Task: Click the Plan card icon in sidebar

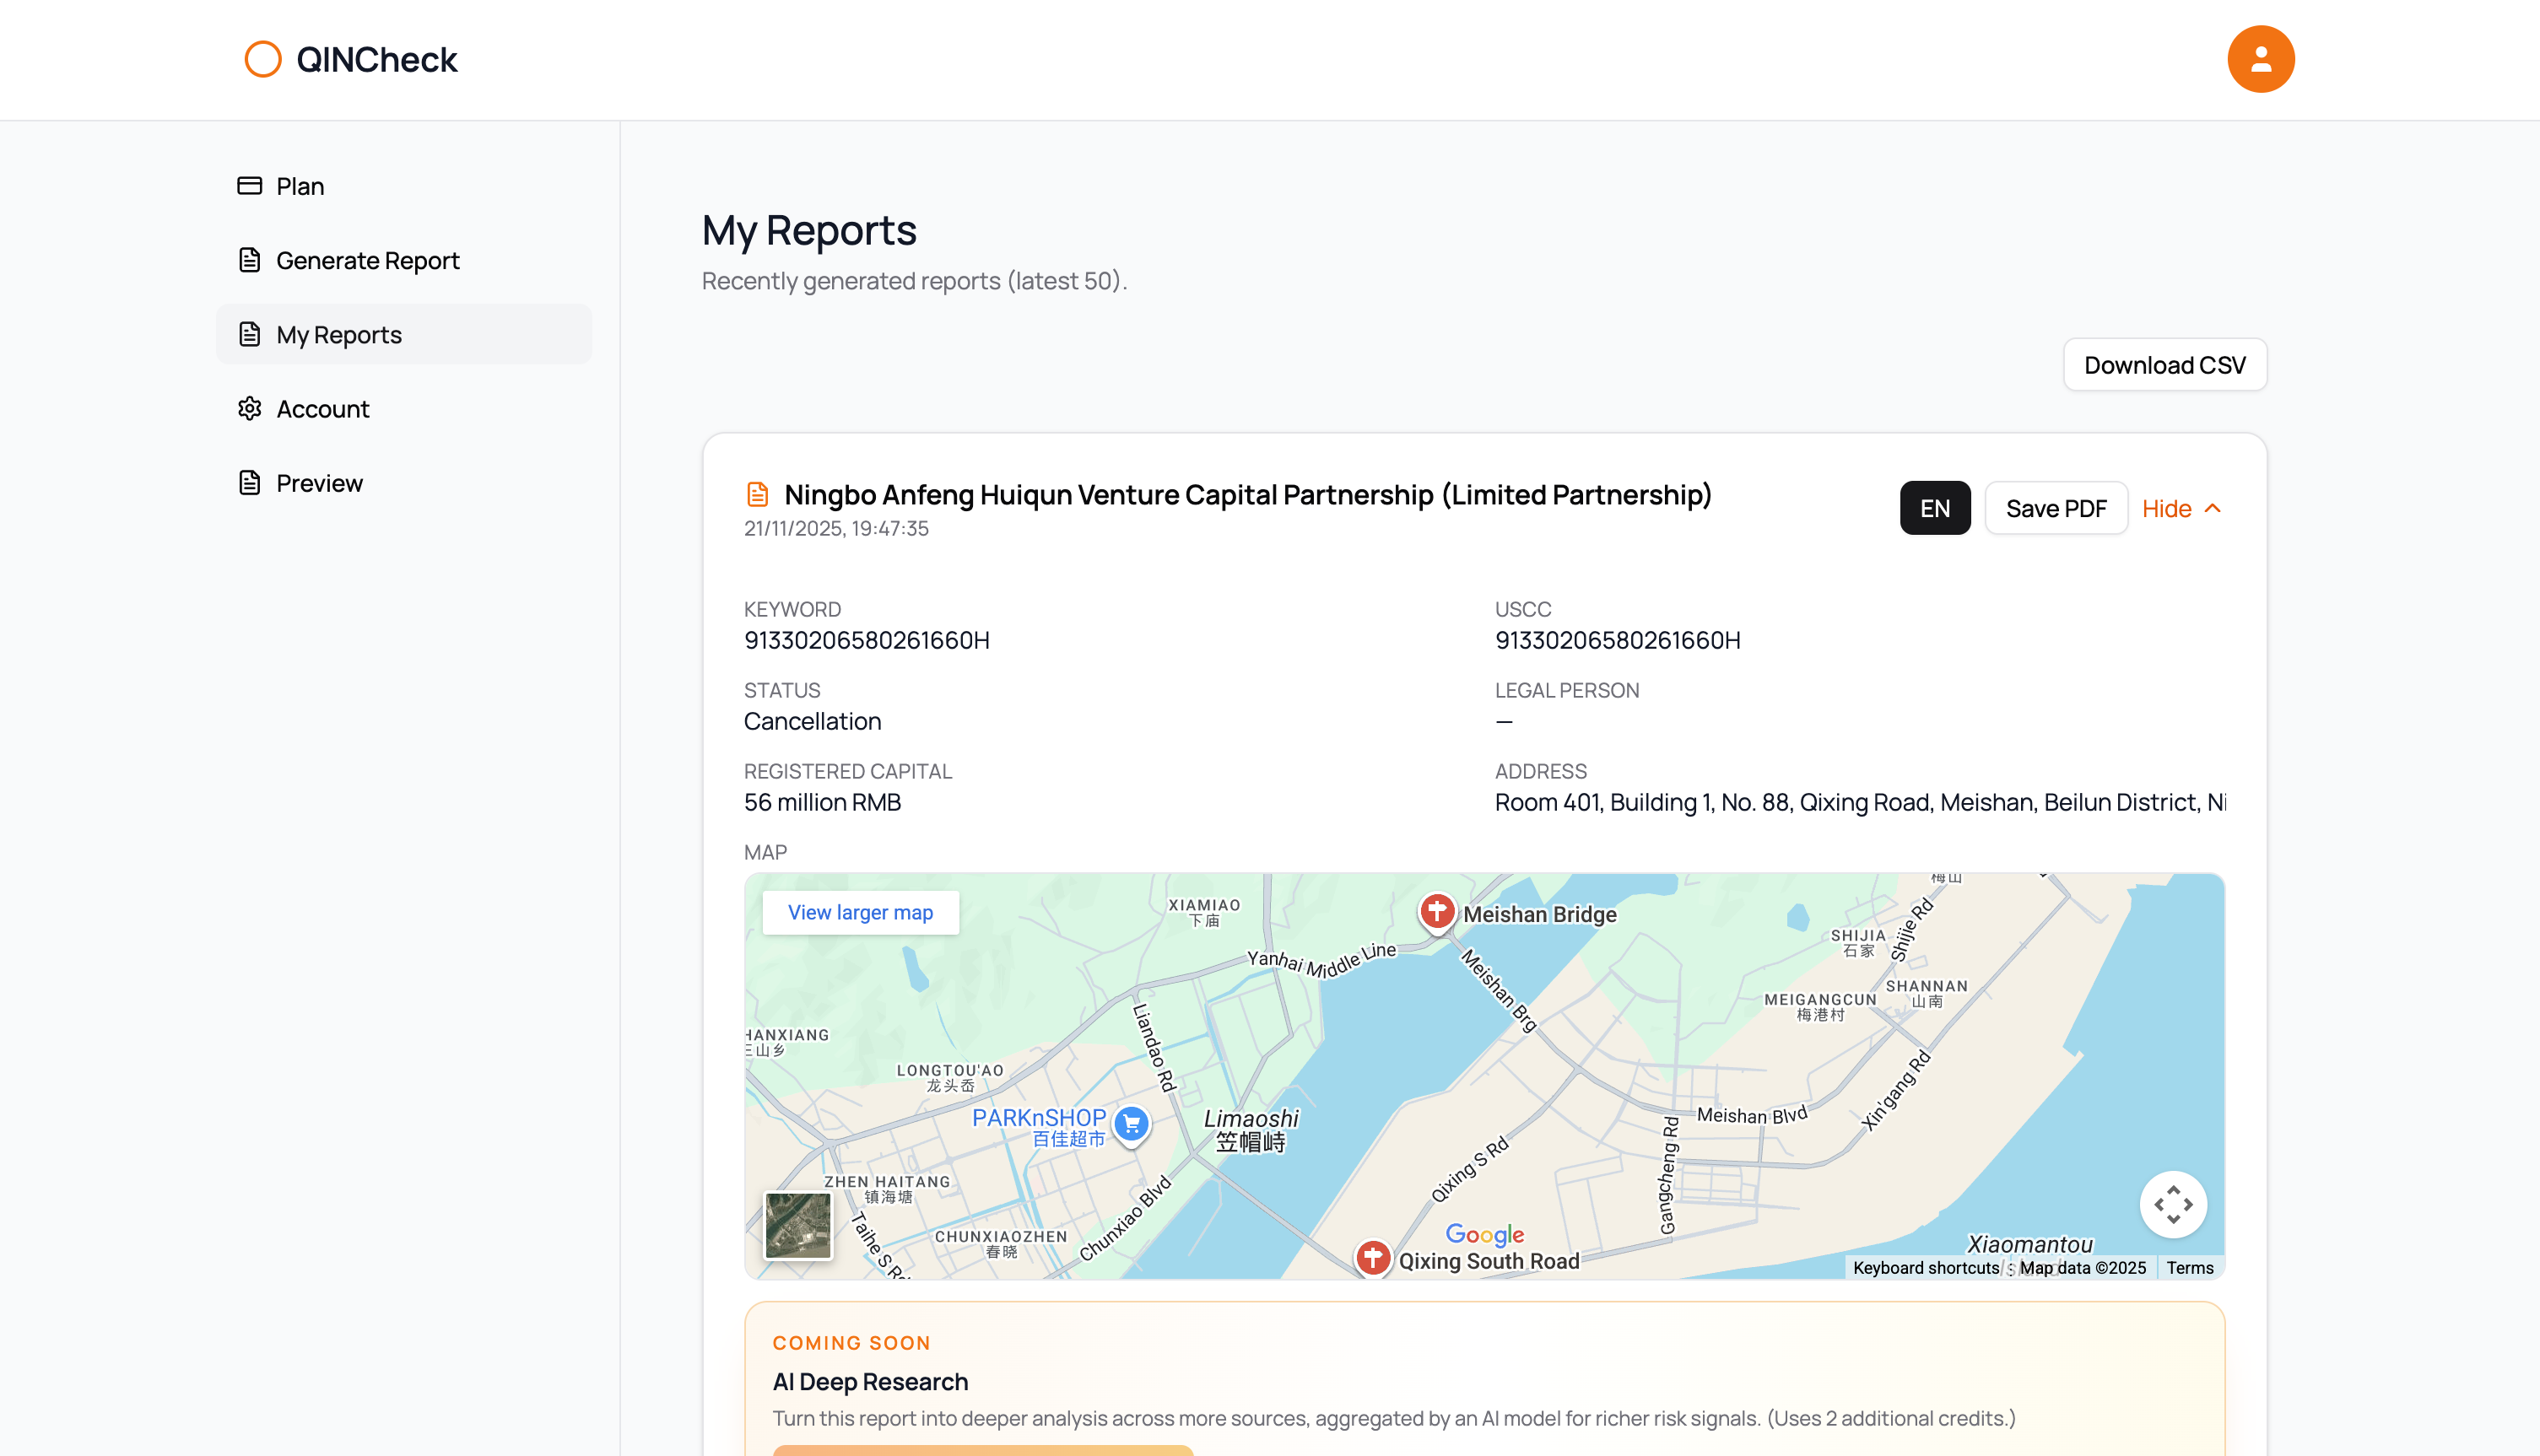Action: 249,186
